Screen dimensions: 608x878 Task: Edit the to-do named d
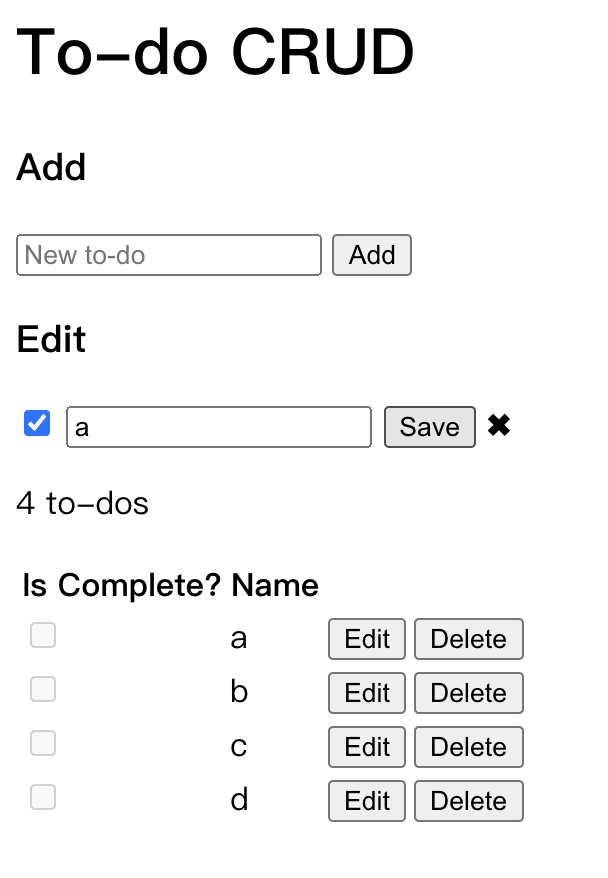[367, 801]
